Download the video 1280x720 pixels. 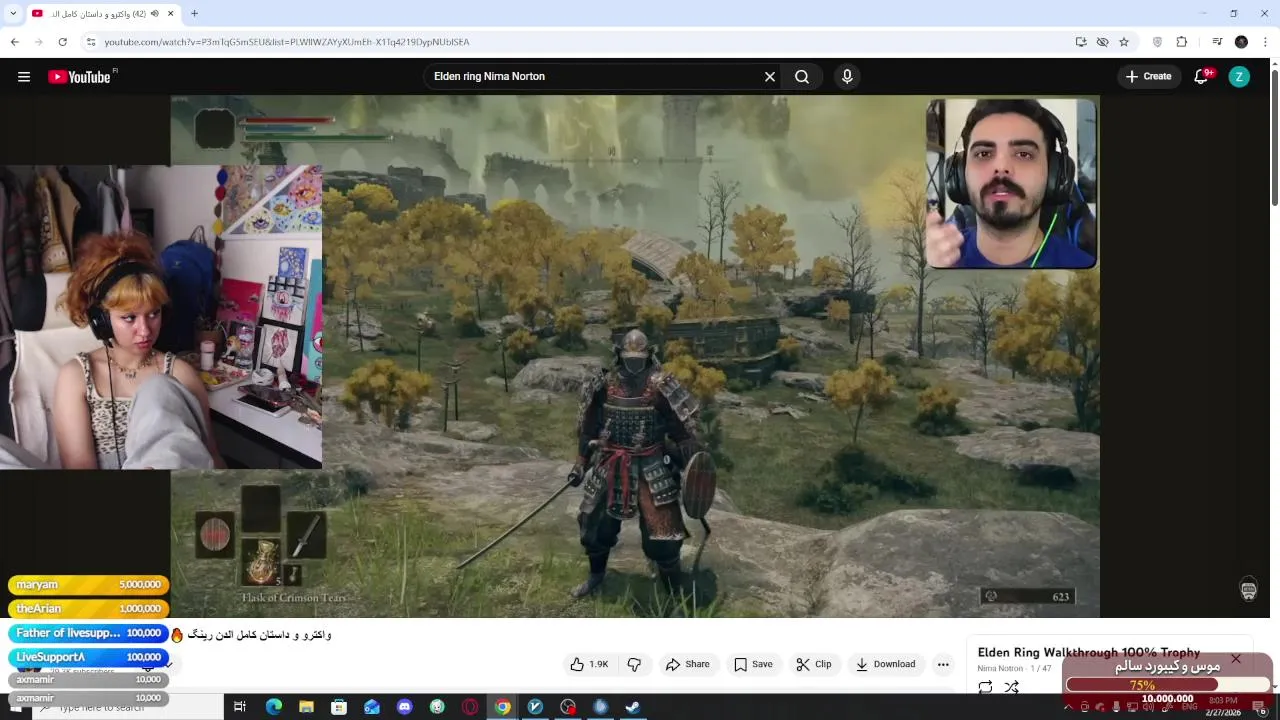[x=885, y=664]
